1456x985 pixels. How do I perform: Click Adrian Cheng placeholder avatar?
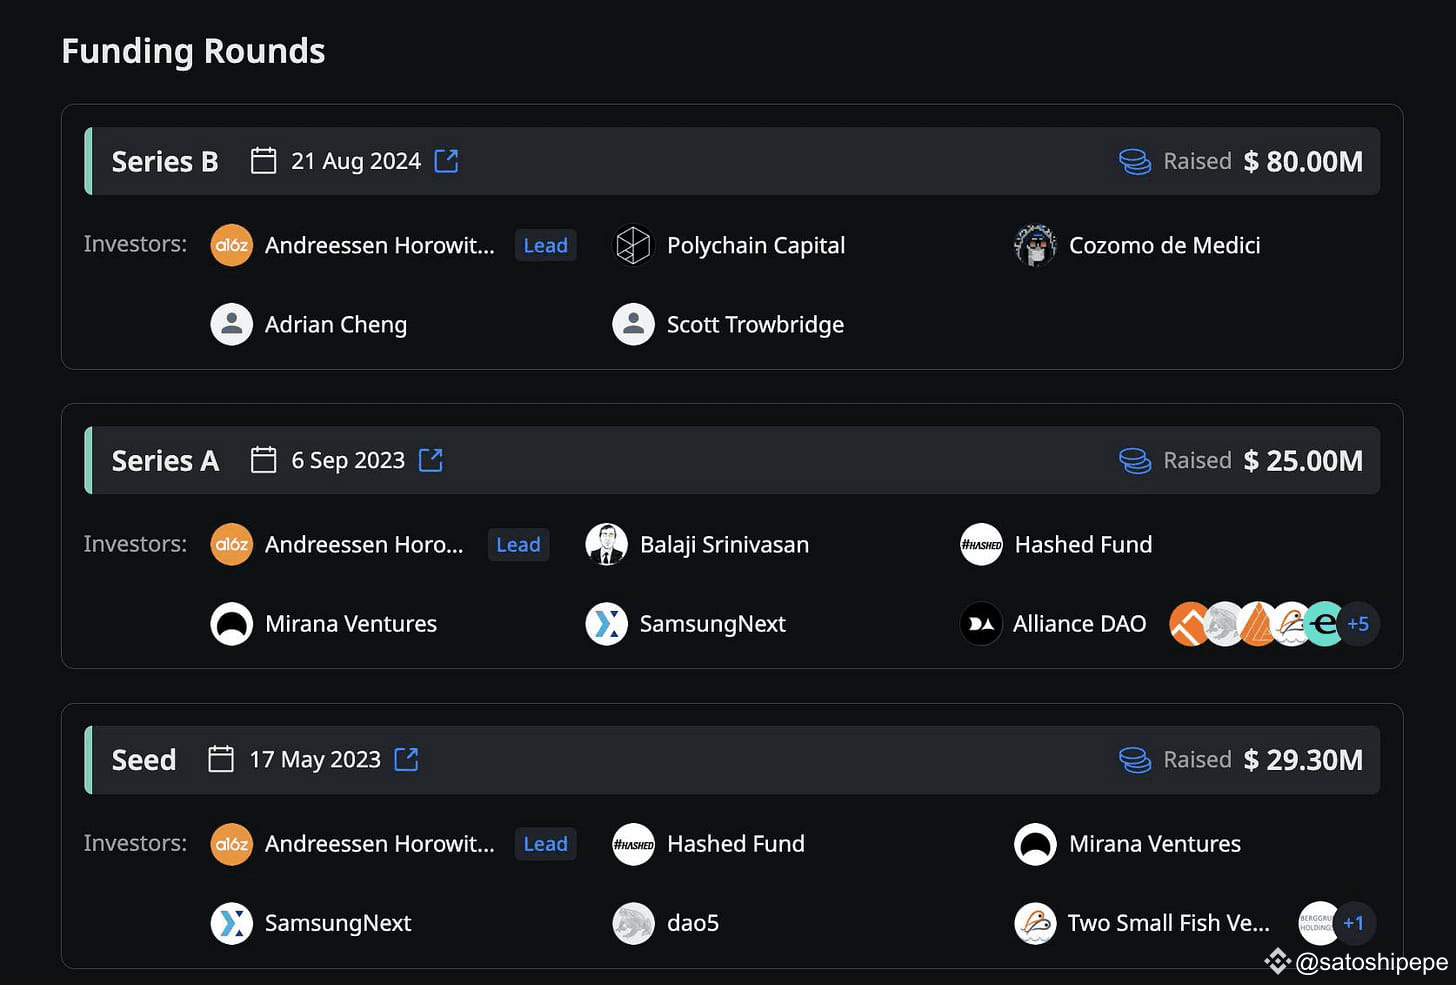[x=232, y=324]
